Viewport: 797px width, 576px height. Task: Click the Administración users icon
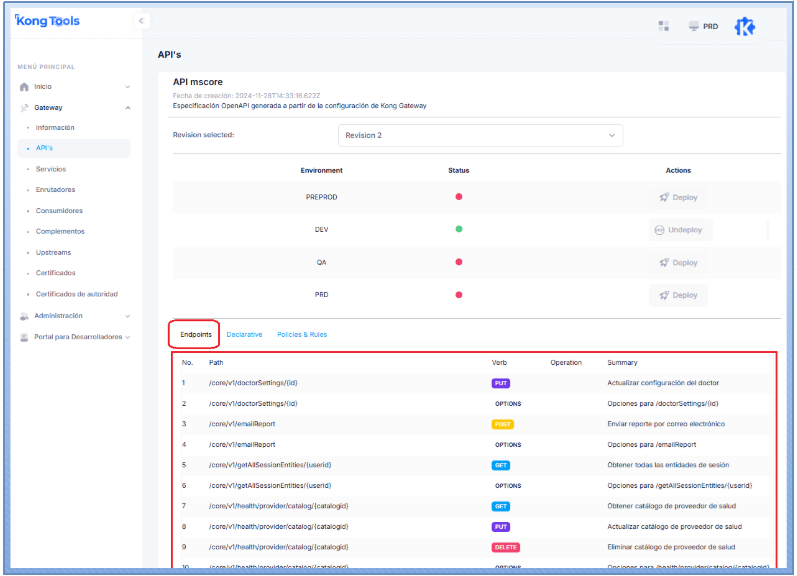[24, 316]
